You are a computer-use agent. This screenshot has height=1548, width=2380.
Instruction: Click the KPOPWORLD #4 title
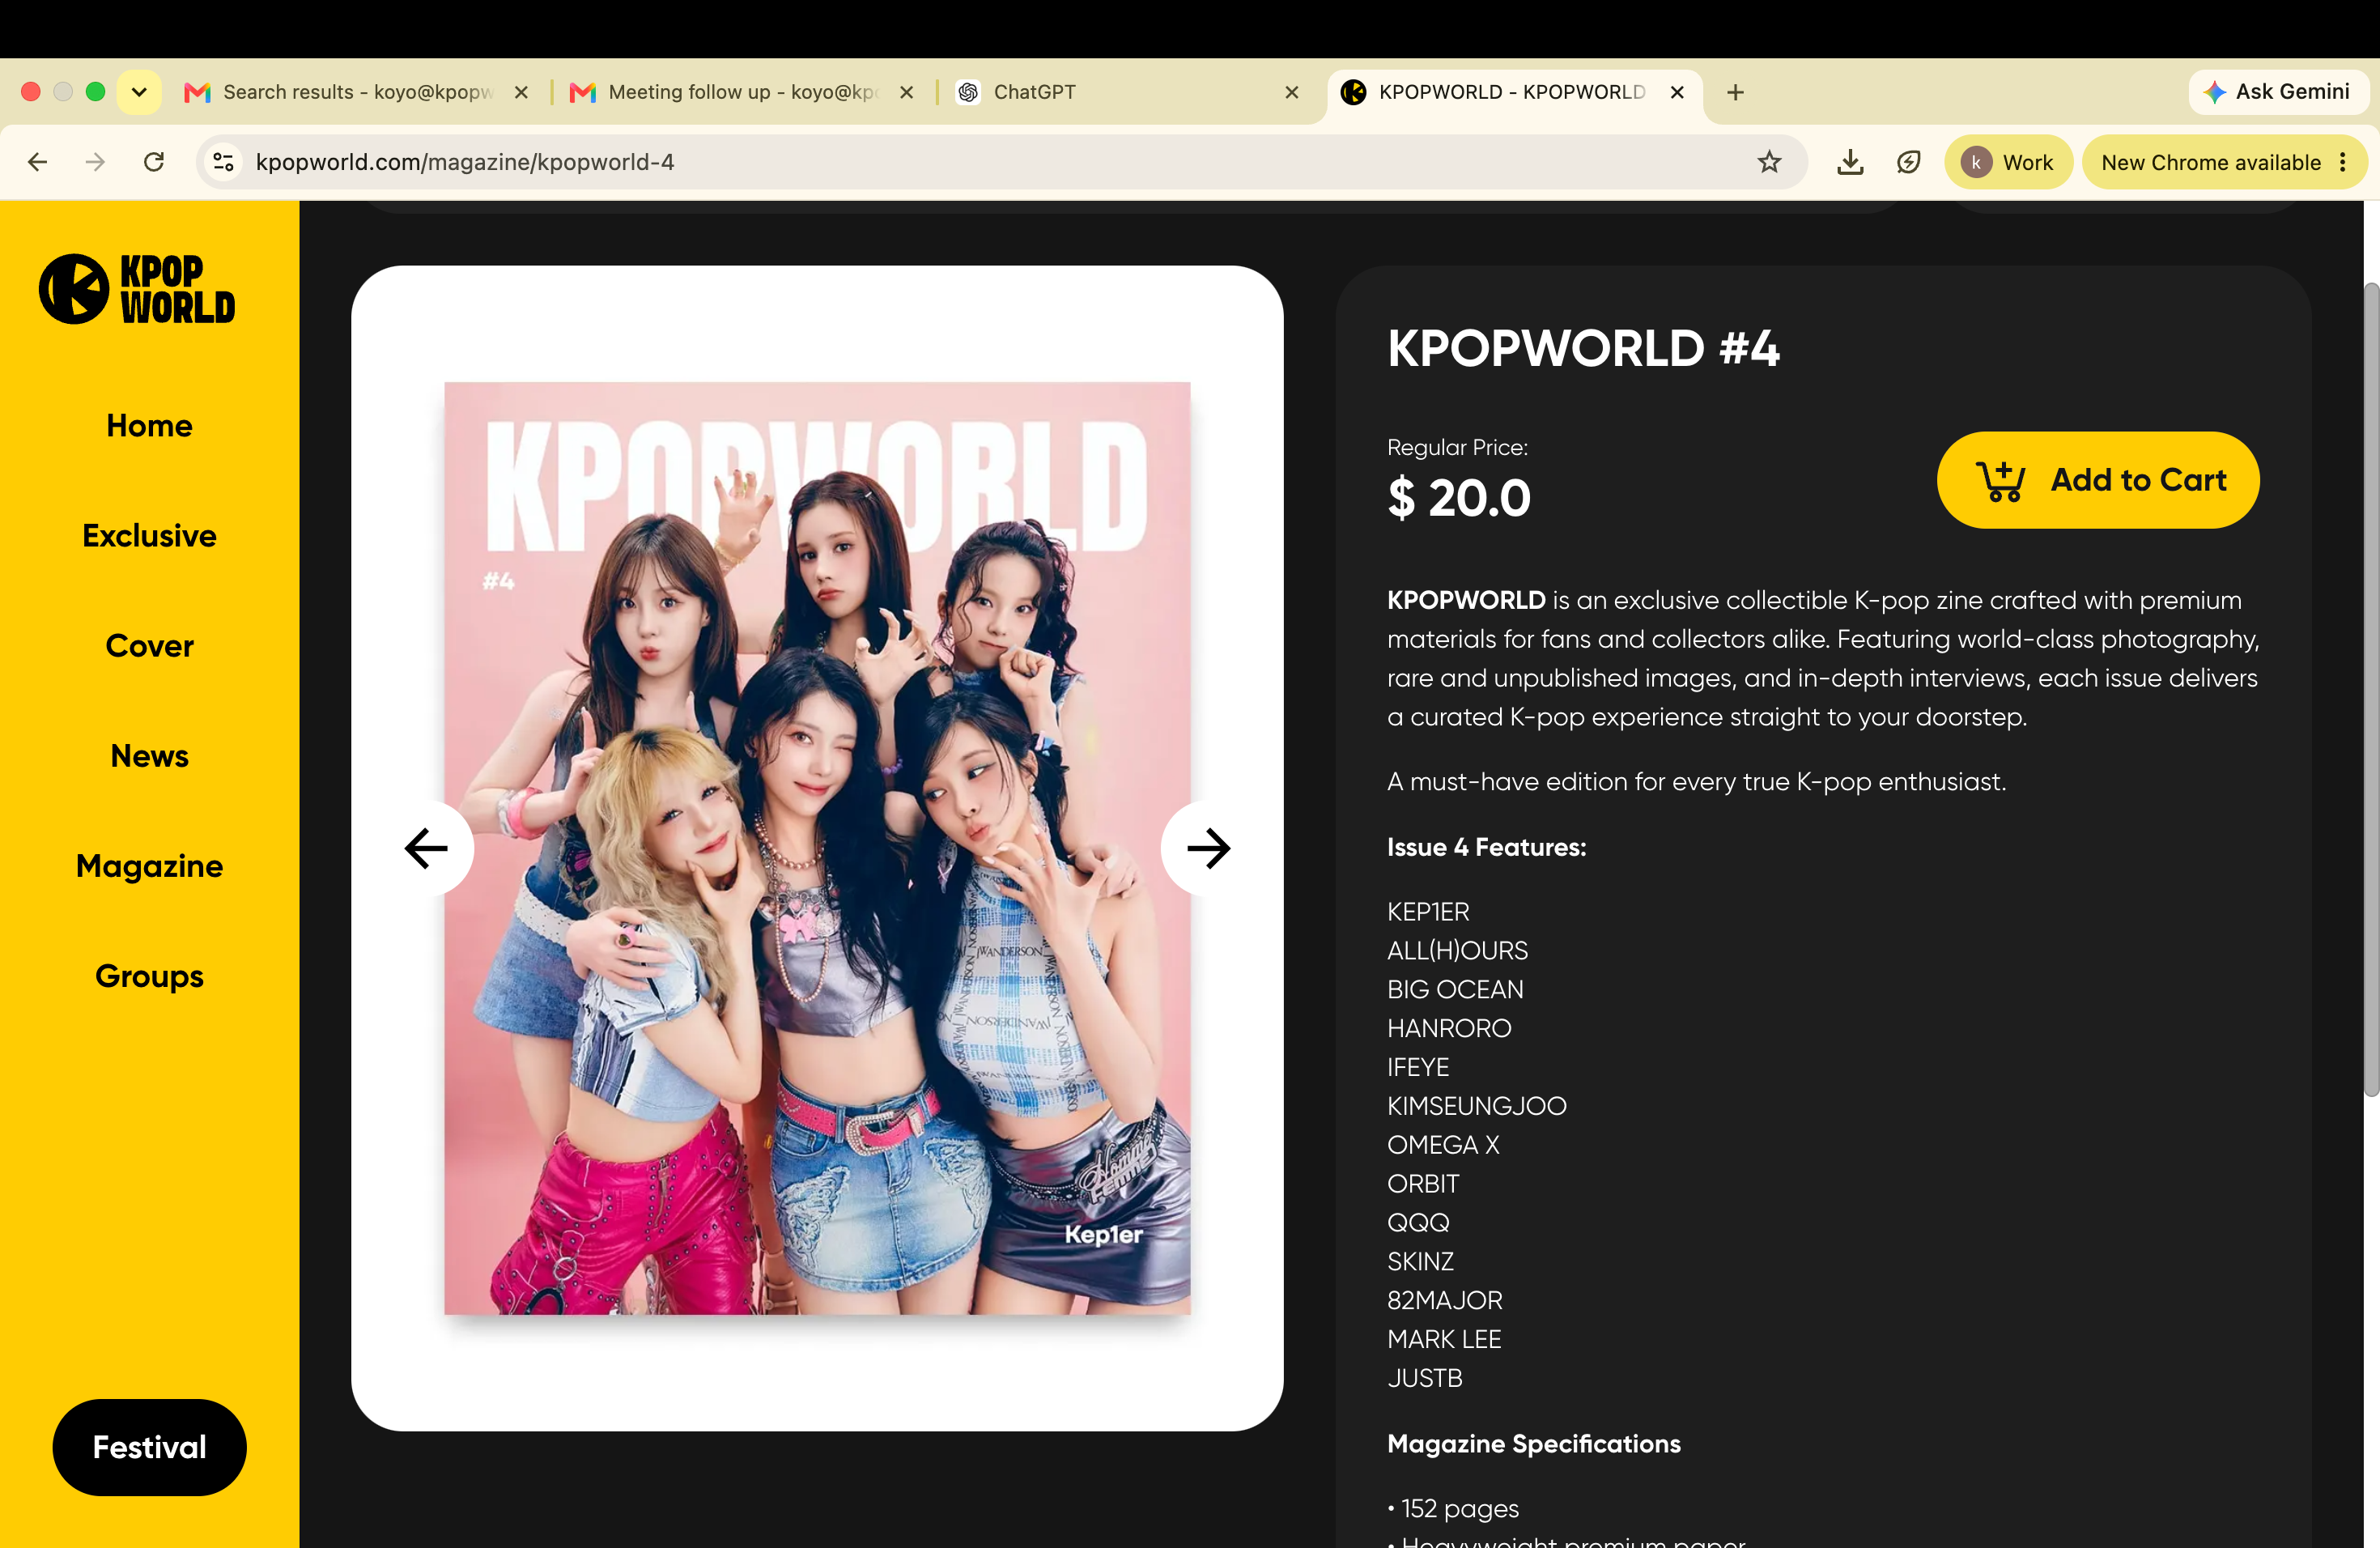pos(1583,348)
